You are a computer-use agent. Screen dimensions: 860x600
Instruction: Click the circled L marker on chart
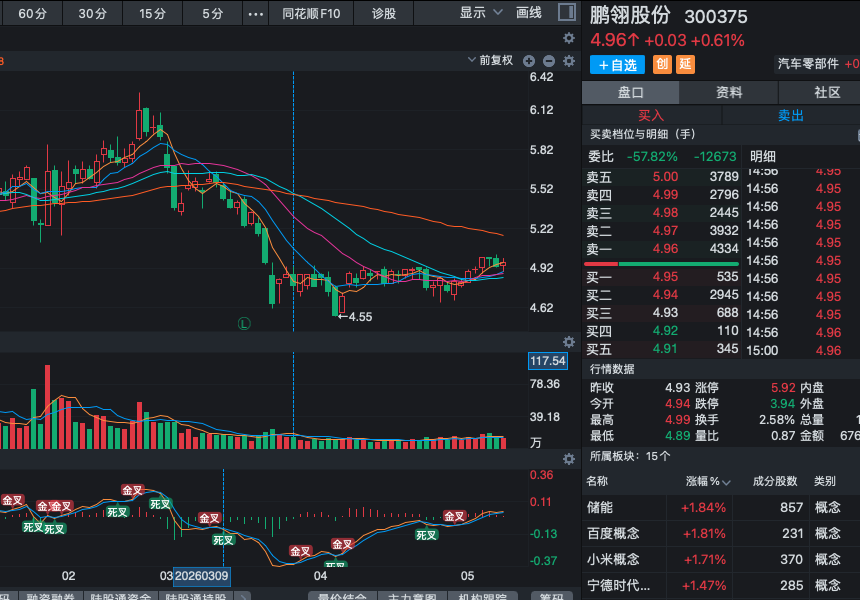[244, 324]
